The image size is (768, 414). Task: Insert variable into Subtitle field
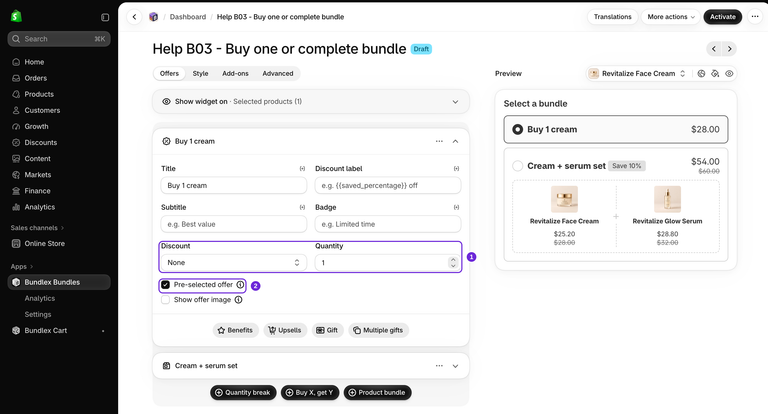click(x=302, y=207)
